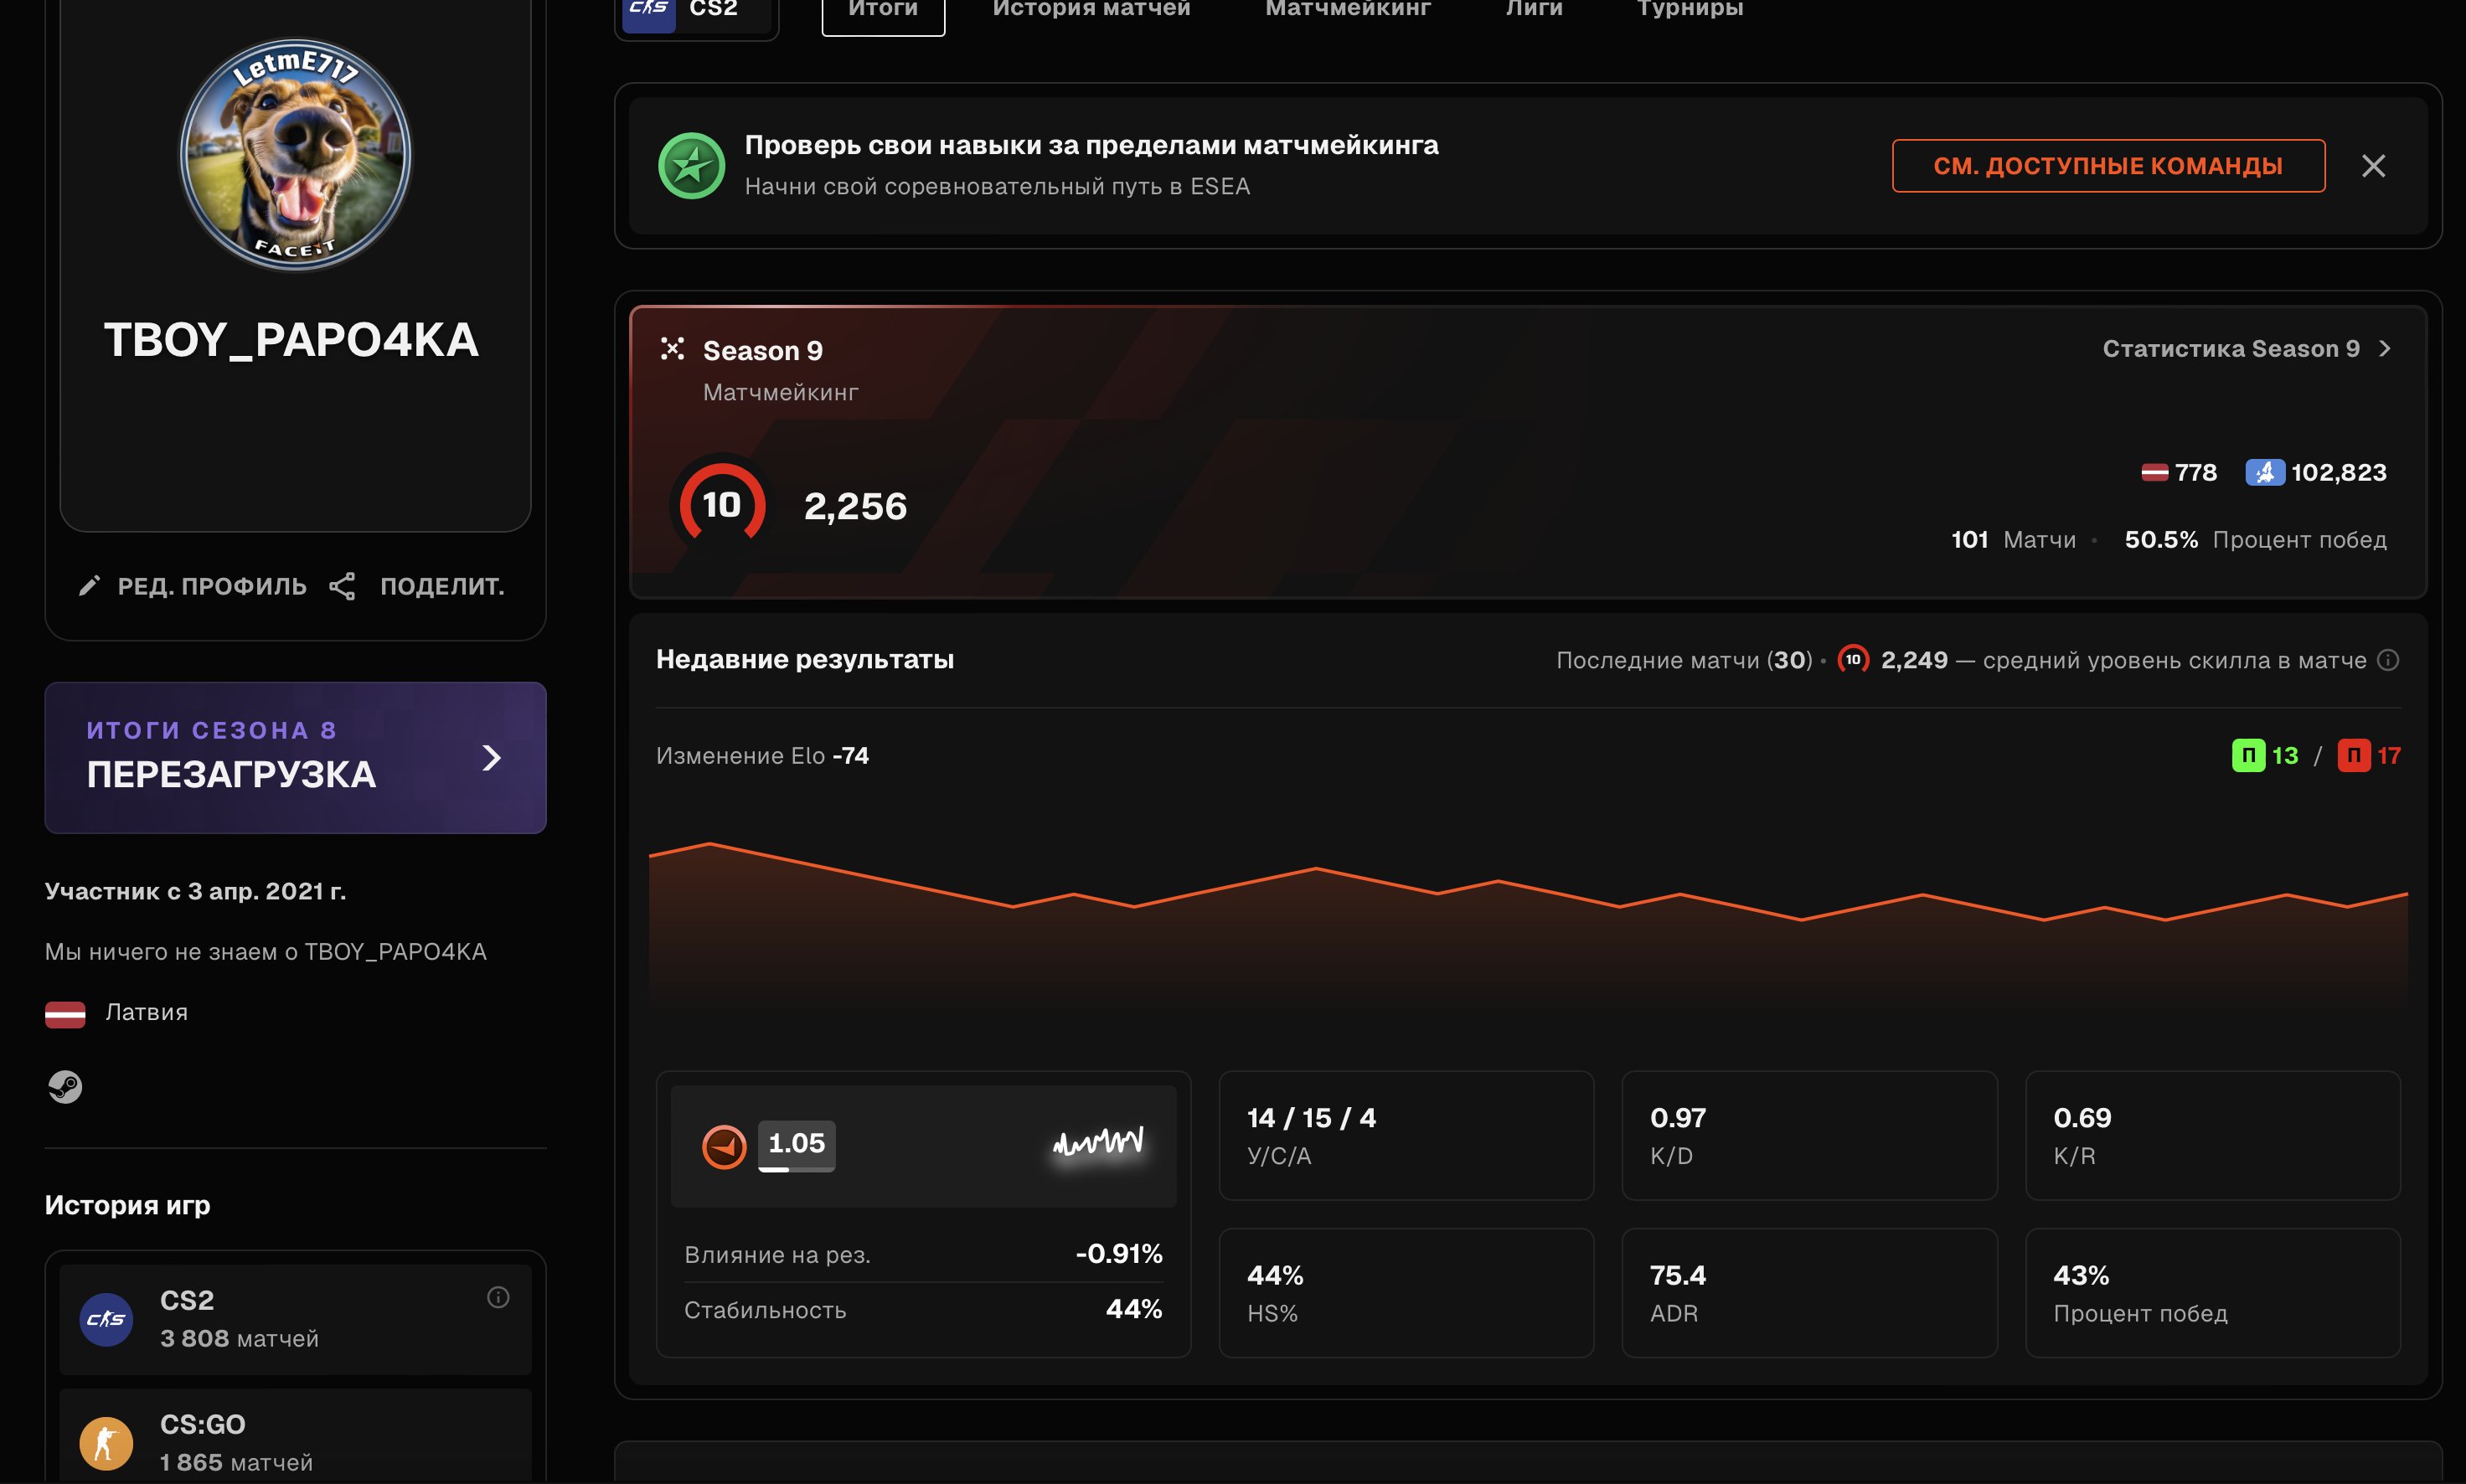Switch to История матчей tab
This screenshot has height=1484, width=2466.
(x=1091, y=9)
